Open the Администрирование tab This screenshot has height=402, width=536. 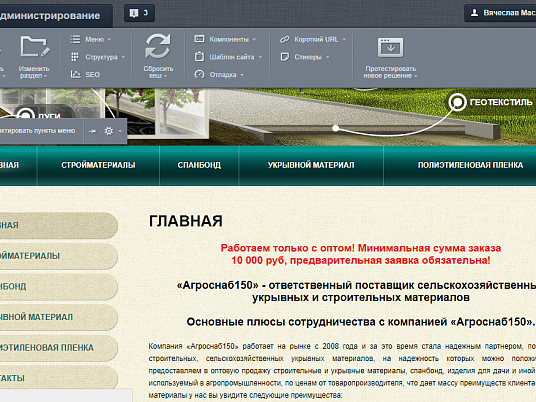55,15
